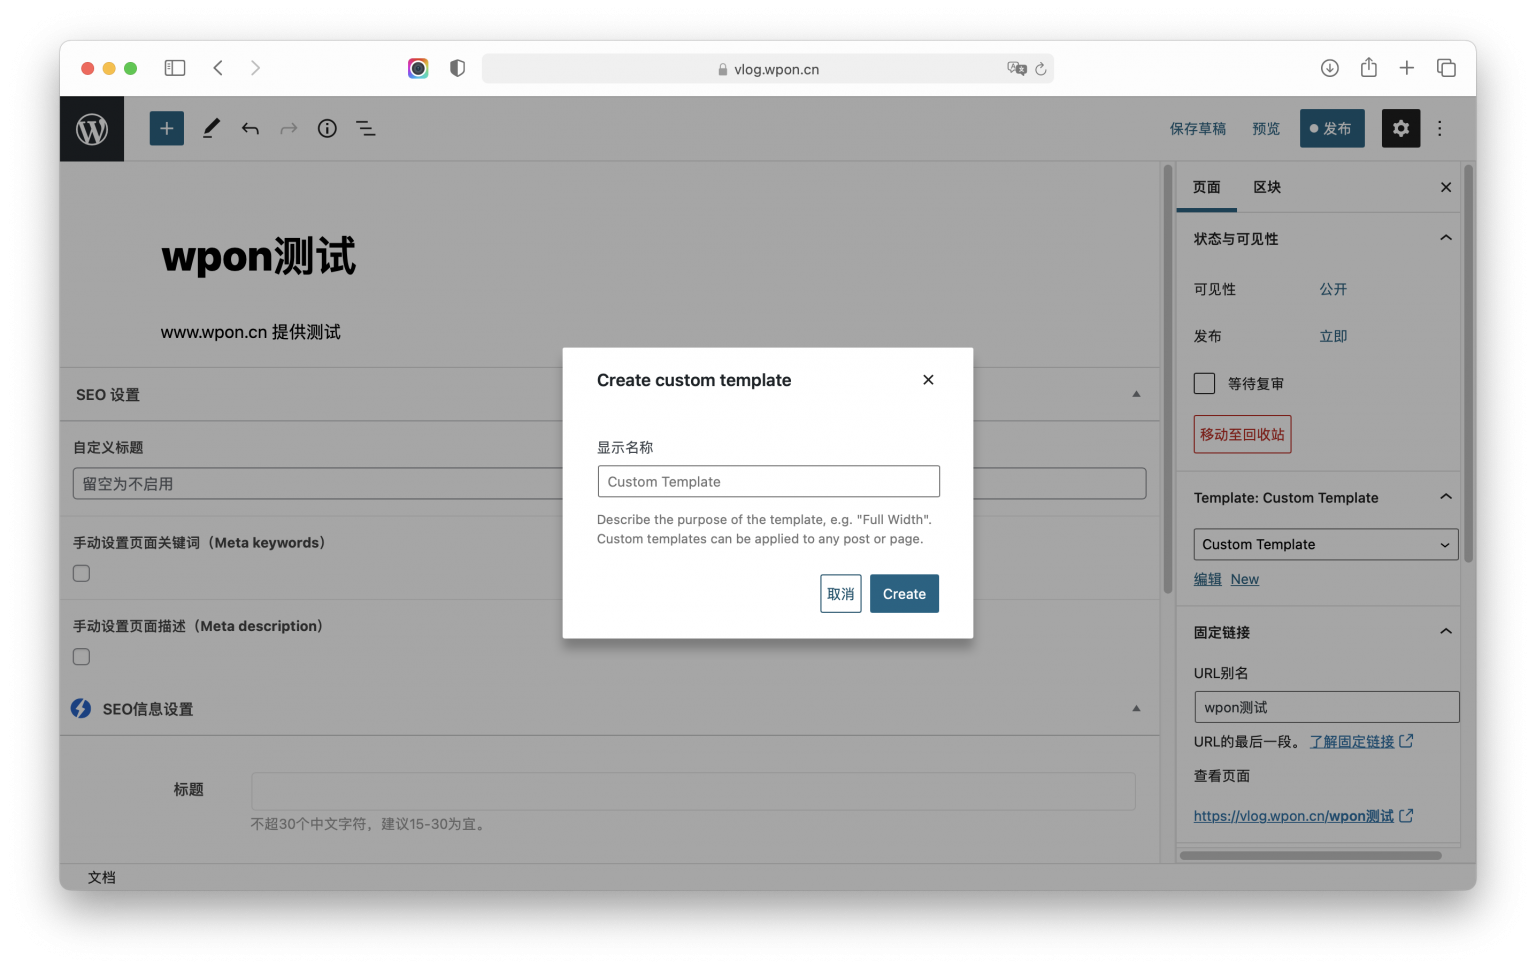The image size is (1536, 969).
Task: Go forward in Safari
Action: [x=255, y=68]
